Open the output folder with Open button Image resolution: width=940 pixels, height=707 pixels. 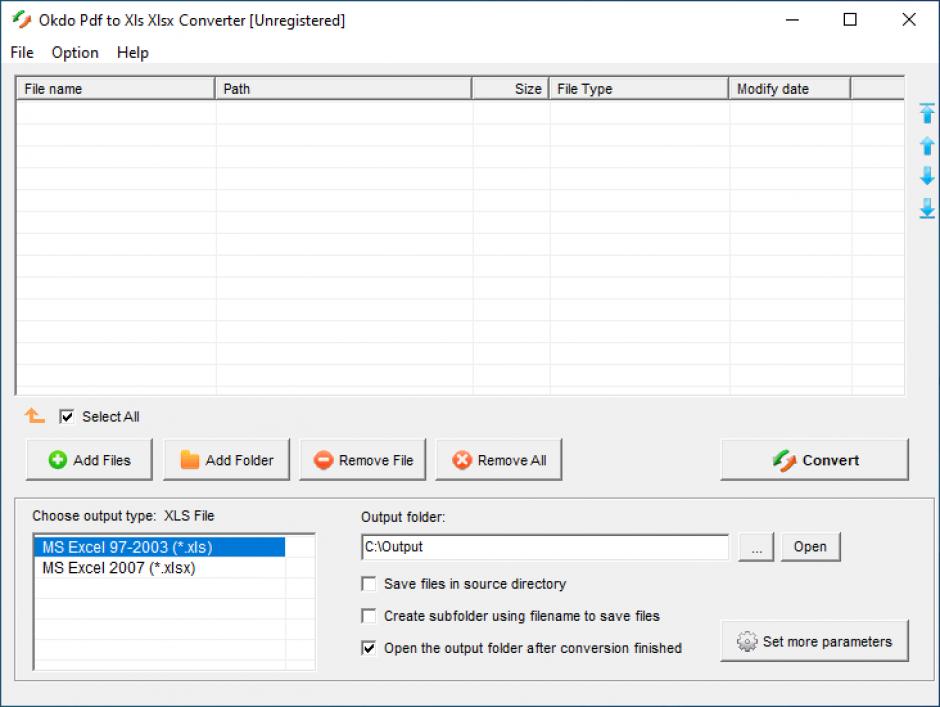(811, 547)
